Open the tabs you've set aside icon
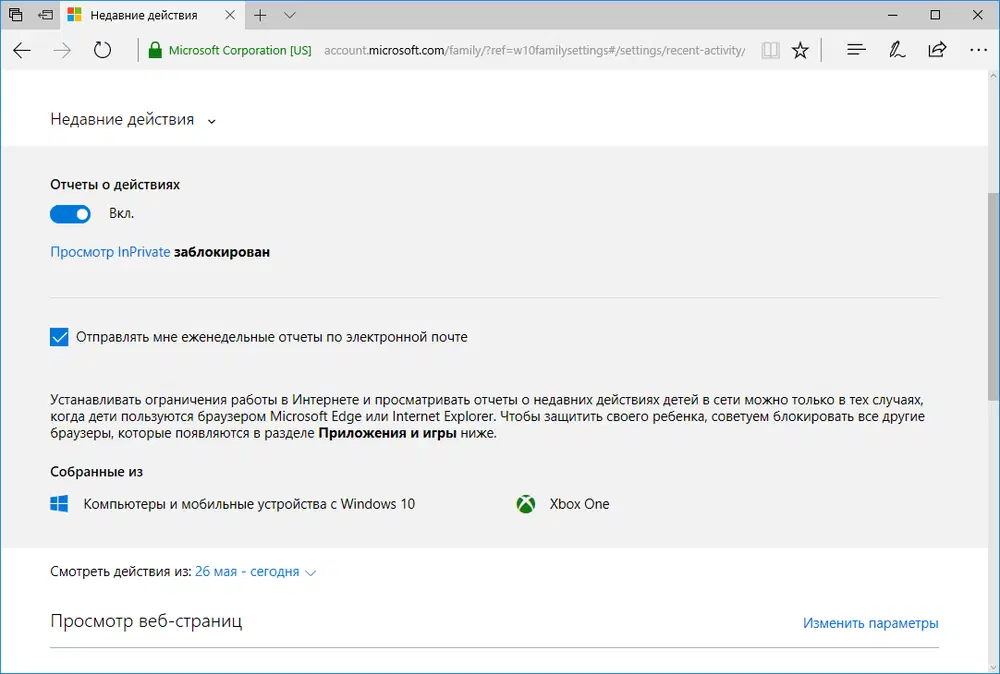Screen dimensions: 1000x674 [15, 15]
